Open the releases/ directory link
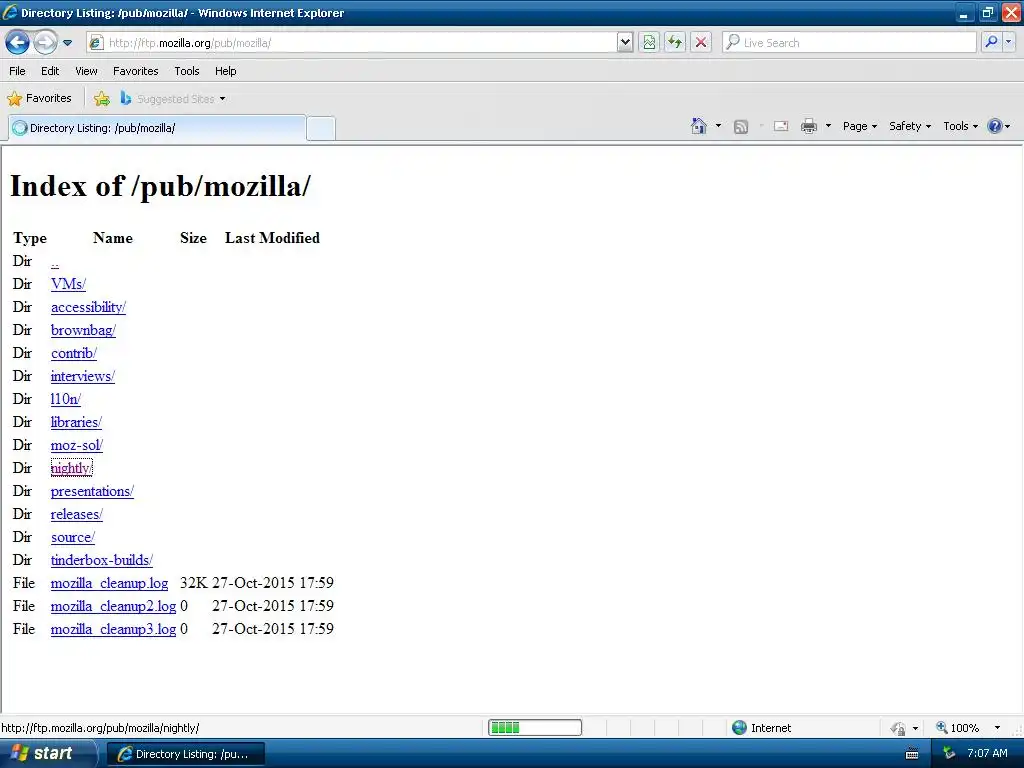Image resolution: width=1024 pixels, height=768 pixels. [x=76, y=515]
